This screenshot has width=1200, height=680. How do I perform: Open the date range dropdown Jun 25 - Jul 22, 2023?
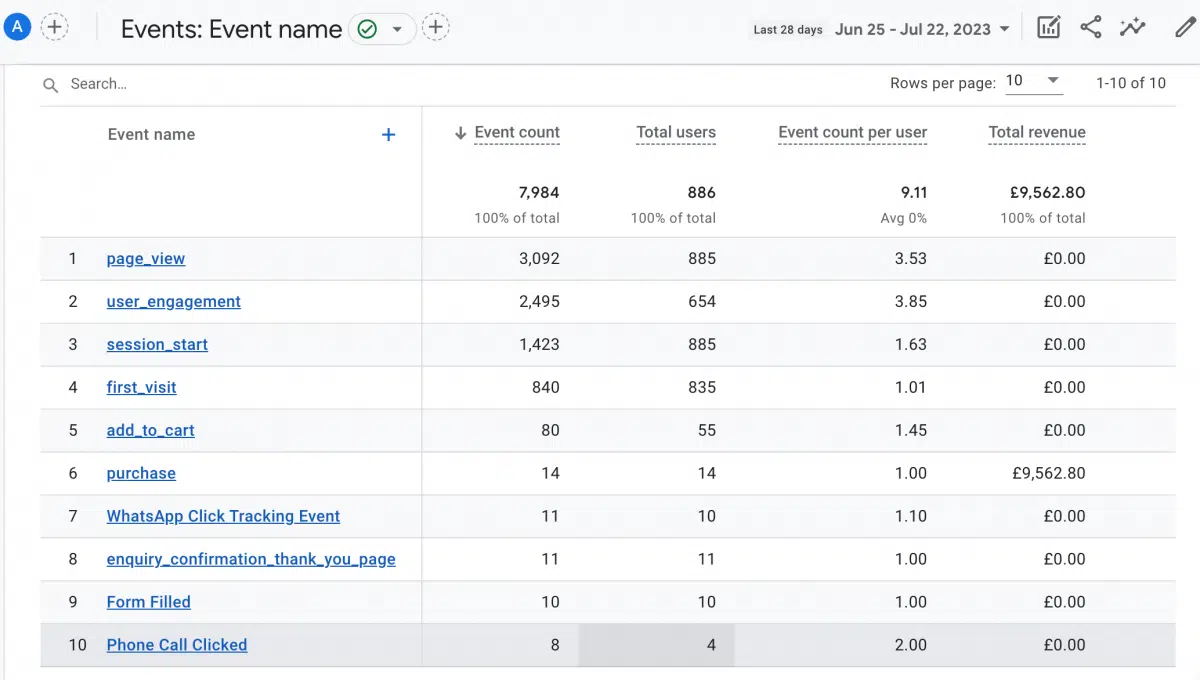coord(922,29)
